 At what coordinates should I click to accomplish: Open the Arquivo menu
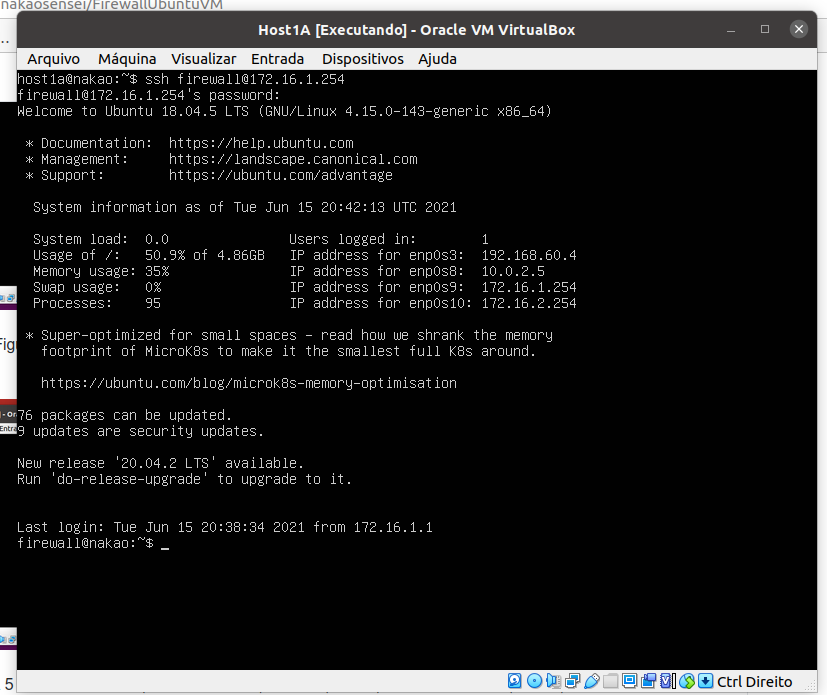click(53, 59)
